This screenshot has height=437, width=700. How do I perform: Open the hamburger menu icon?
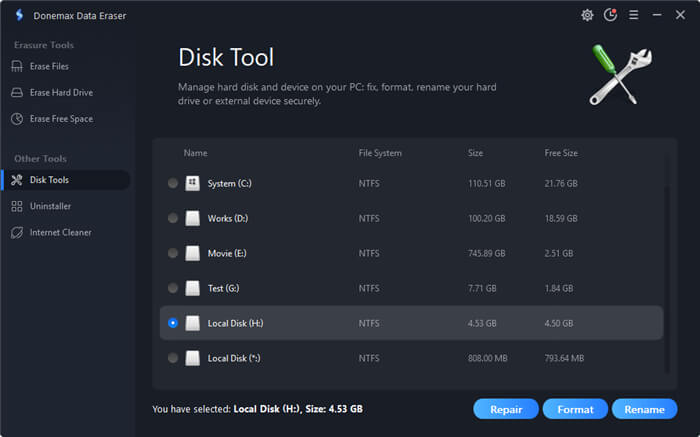633,15
